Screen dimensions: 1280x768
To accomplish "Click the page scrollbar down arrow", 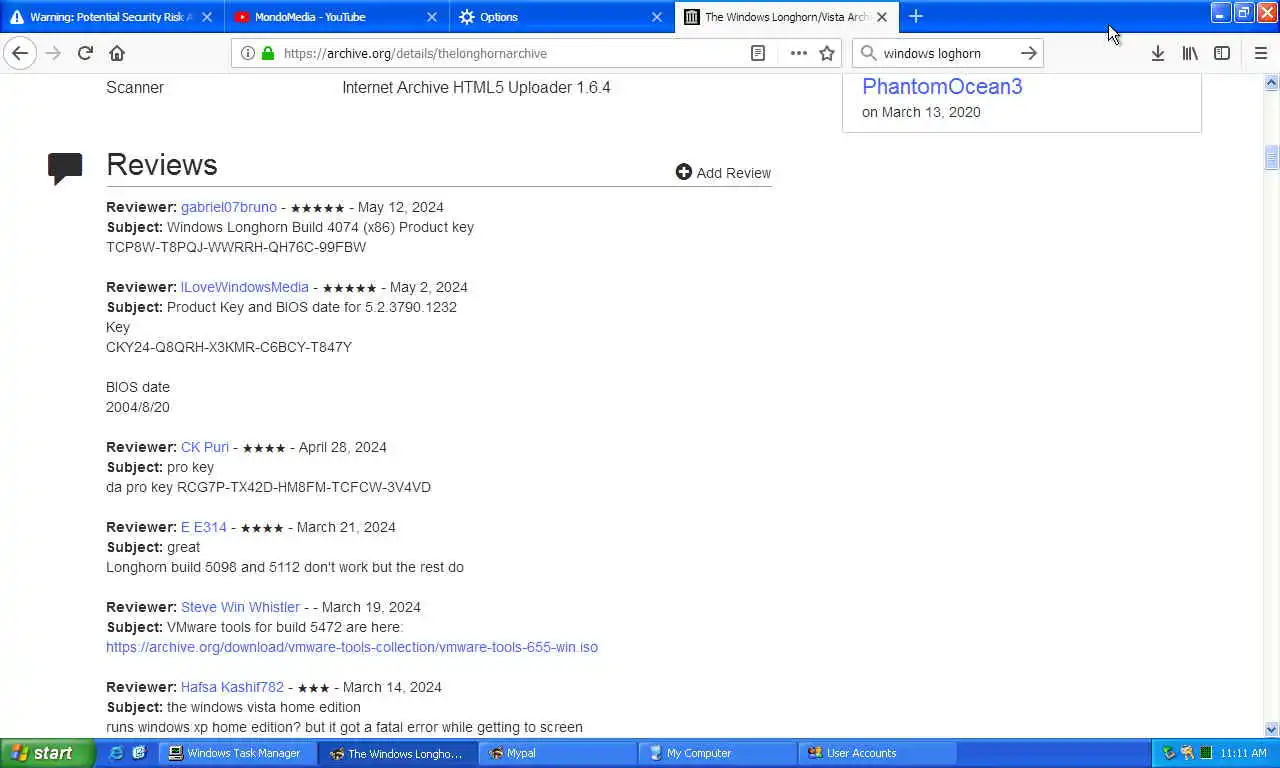I will [x=1272, y=729].
